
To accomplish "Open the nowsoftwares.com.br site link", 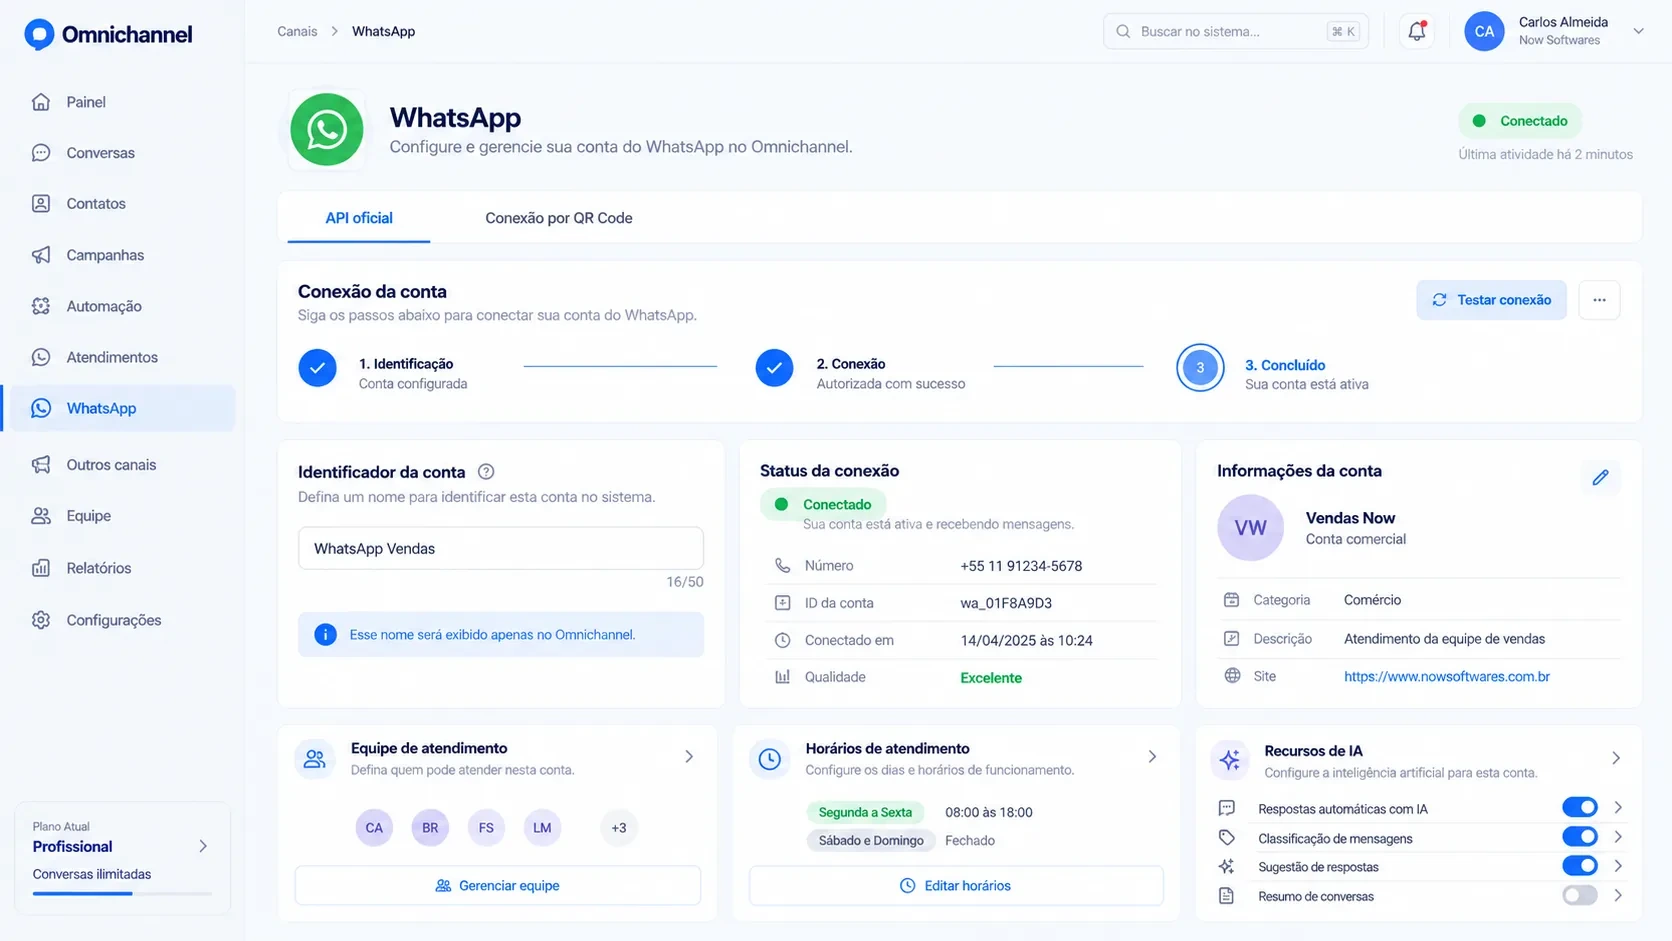I will [x=1446, y=677].
